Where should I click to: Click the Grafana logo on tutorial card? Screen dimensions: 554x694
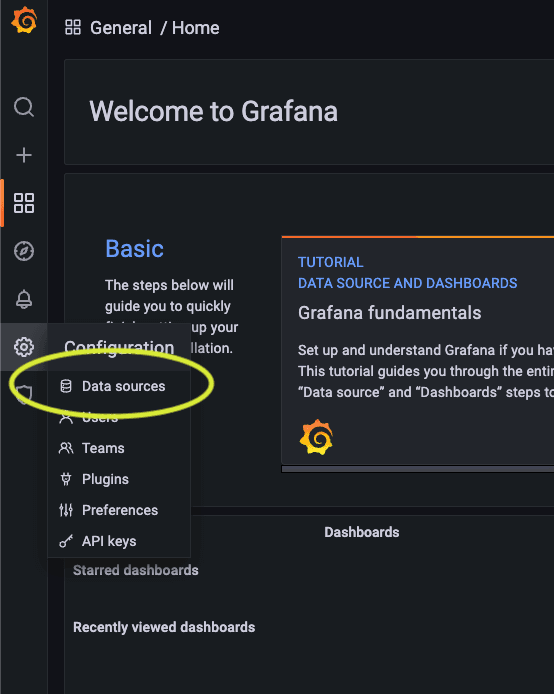coord(316,437)
